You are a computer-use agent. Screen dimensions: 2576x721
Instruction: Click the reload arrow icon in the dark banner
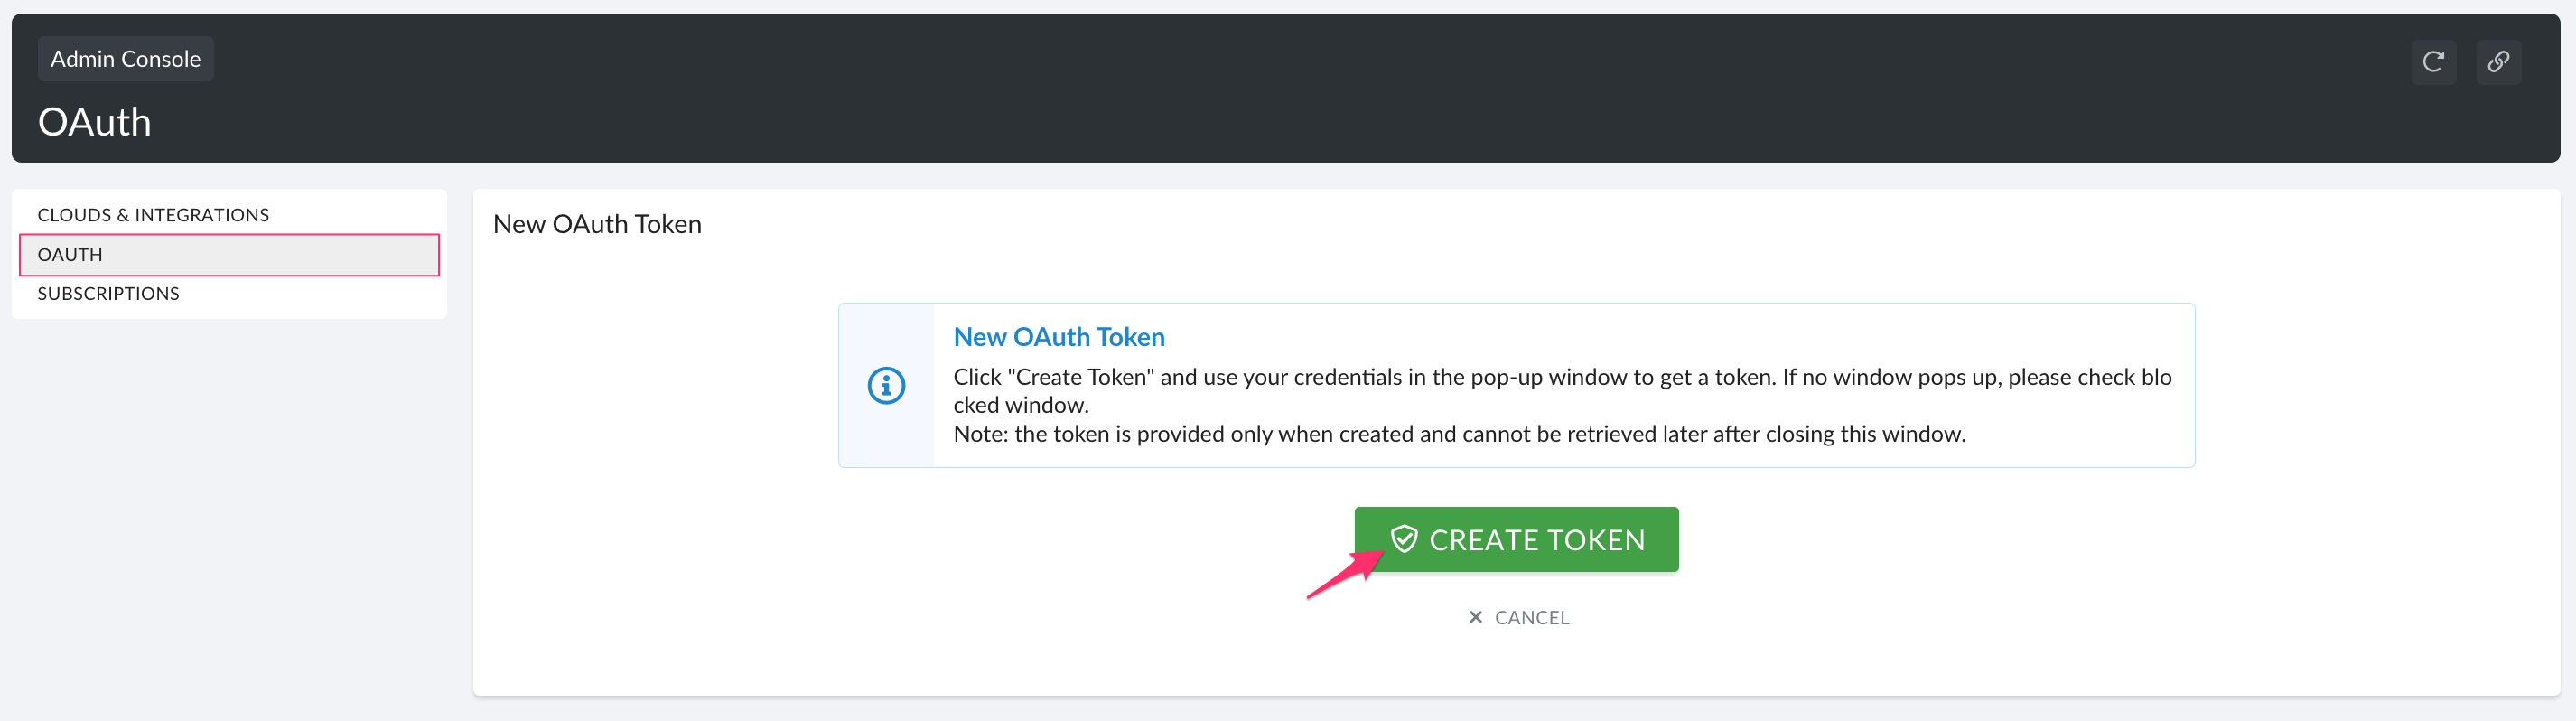2434,61
